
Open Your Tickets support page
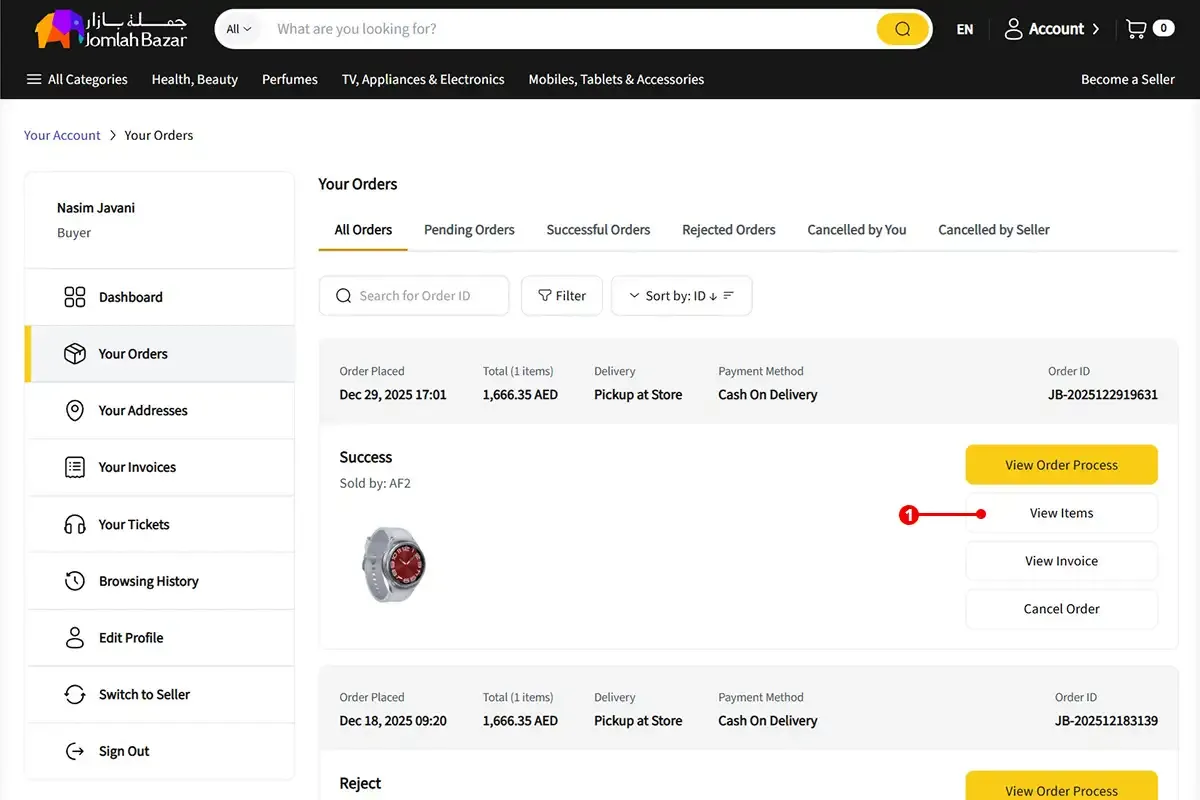point(134,524)
